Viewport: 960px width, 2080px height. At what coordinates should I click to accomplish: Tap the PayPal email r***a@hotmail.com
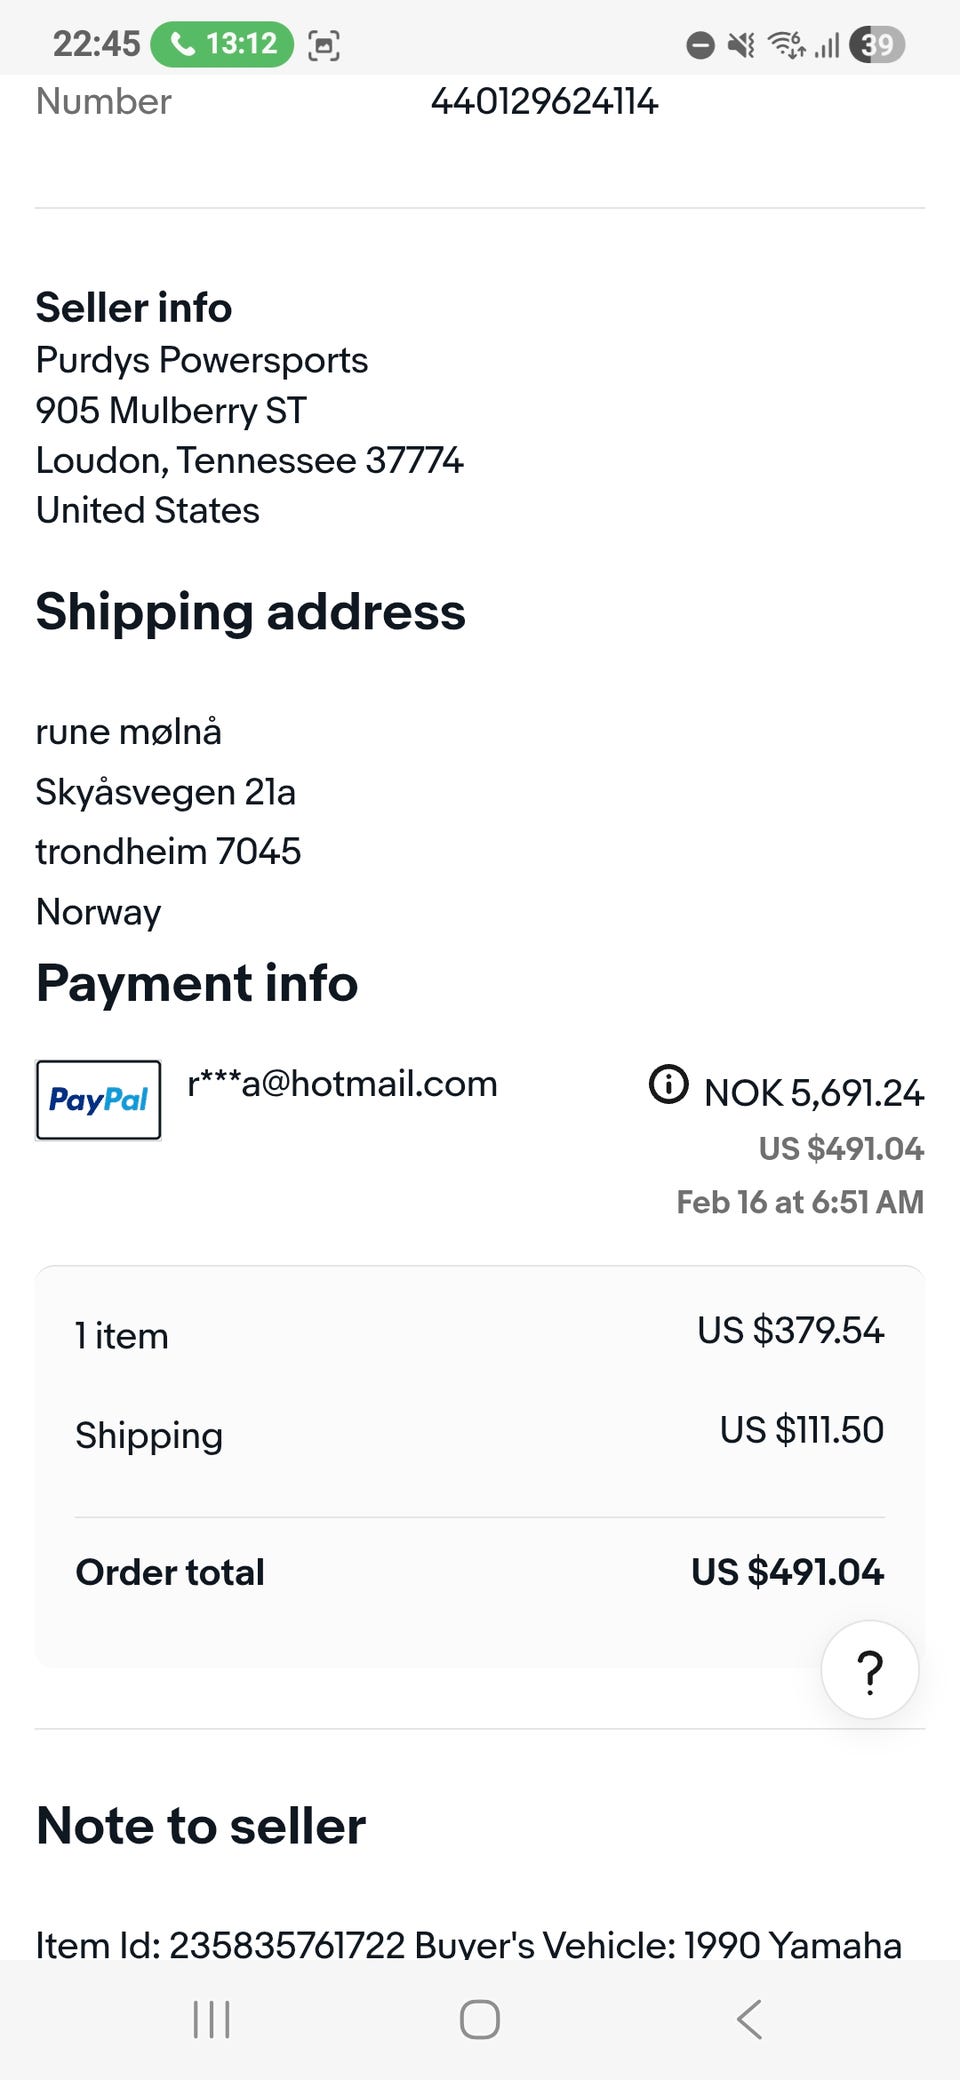342,1084
